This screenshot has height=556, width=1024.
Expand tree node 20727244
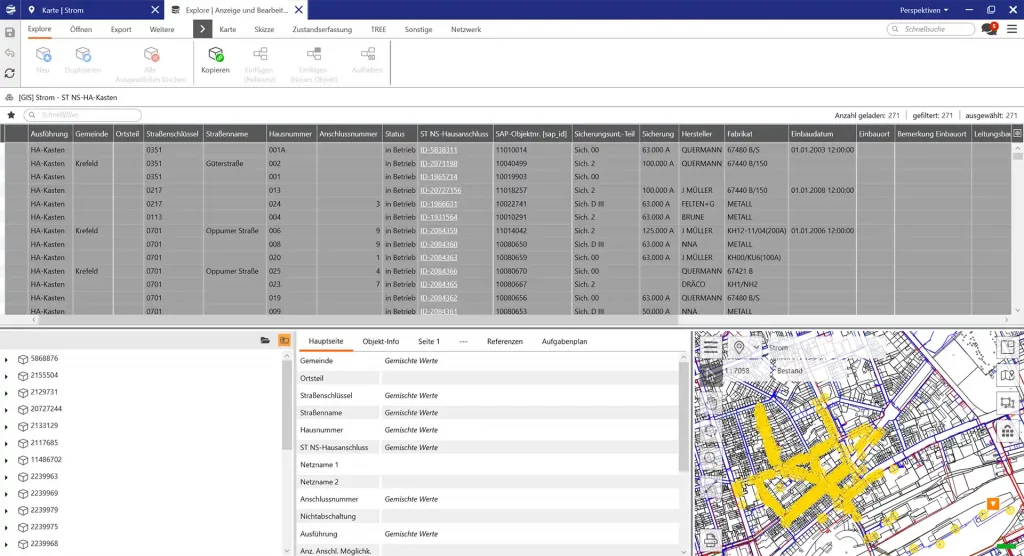tap(7, 409)
